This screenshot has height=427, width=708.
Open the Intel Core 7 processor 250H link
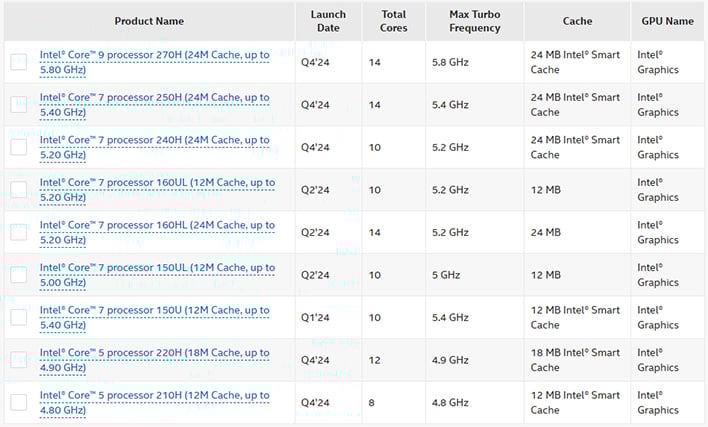(x=154, y=104)
